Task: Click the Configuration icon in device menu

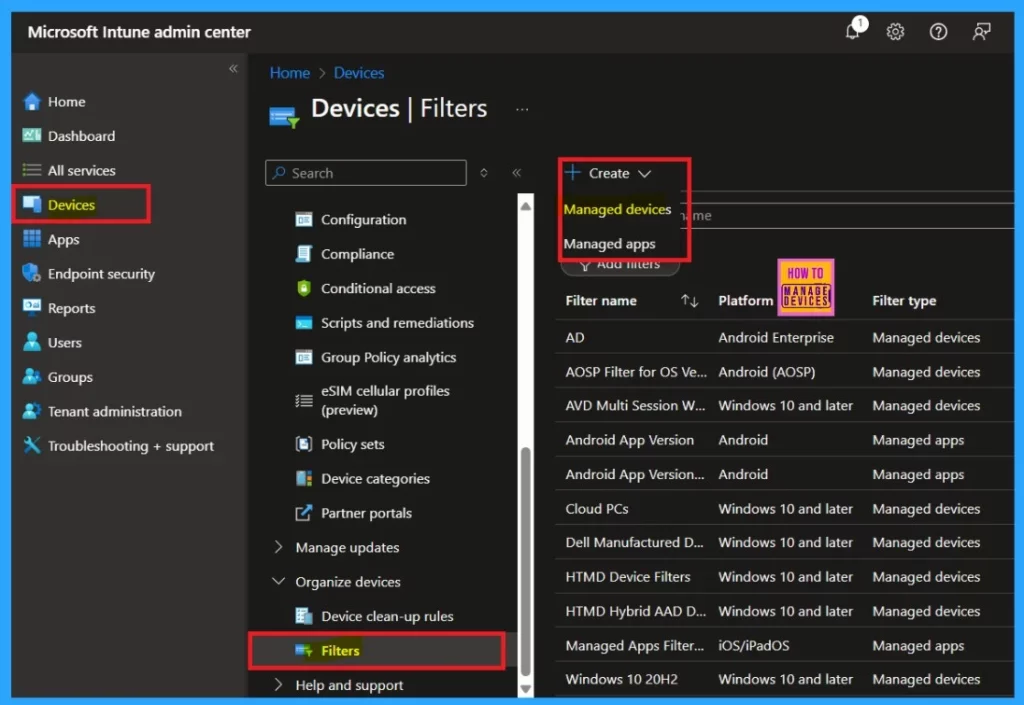Action: coord(304,220)
